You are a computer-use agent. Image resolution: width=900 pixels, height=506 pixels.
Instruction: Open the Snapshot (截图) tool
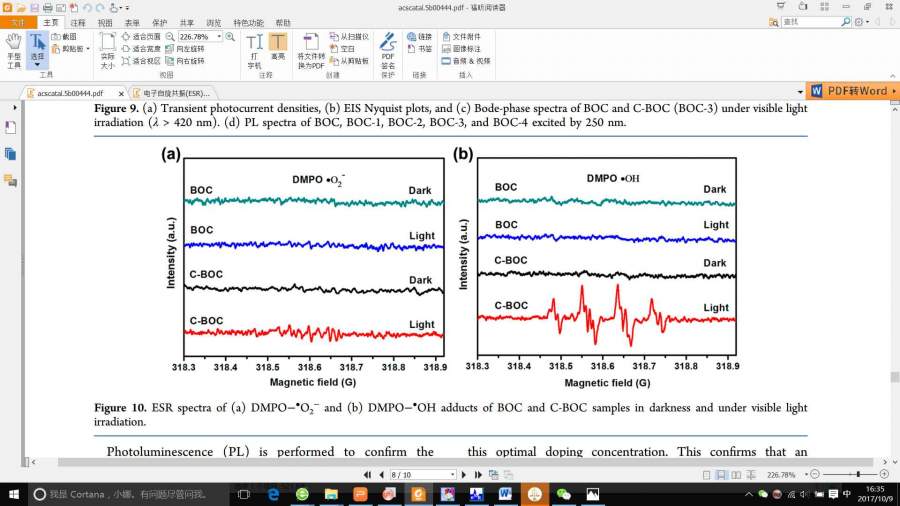click(64, 37)
